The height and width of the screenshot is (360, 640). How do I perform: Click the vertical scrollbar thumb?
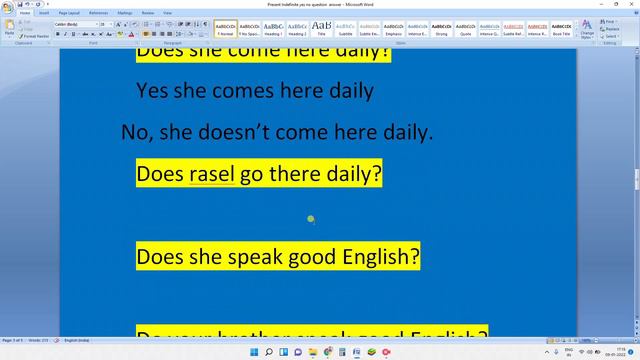coord(636,180)
